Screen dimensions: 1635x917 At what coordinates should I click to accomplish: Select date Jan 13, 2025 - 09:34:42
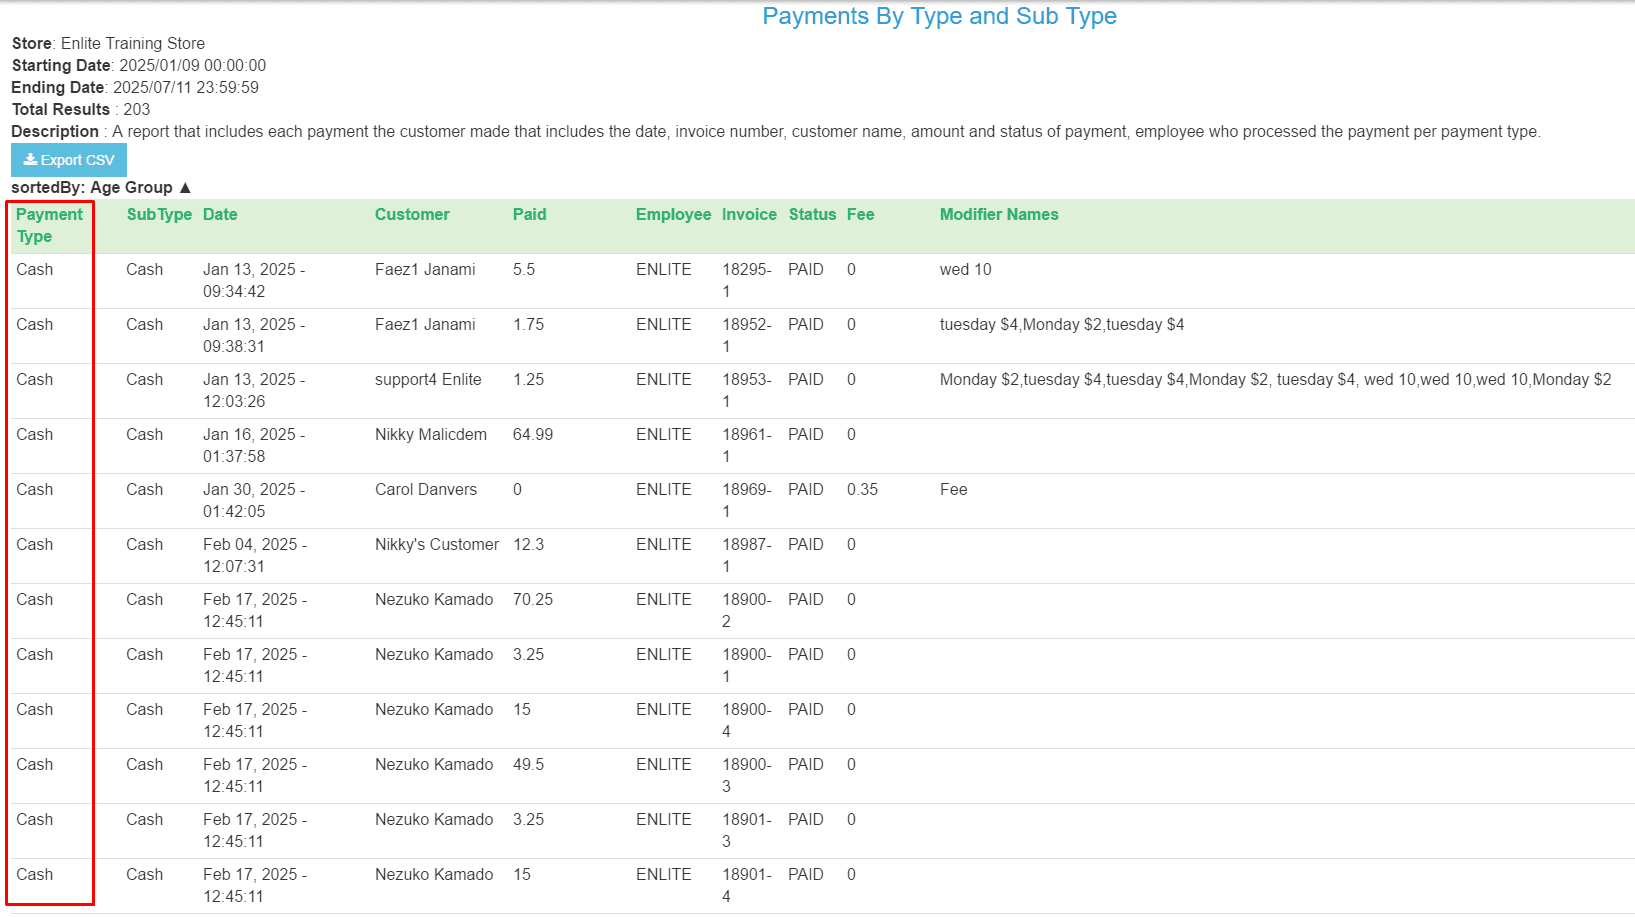click(x=254, y=281)
